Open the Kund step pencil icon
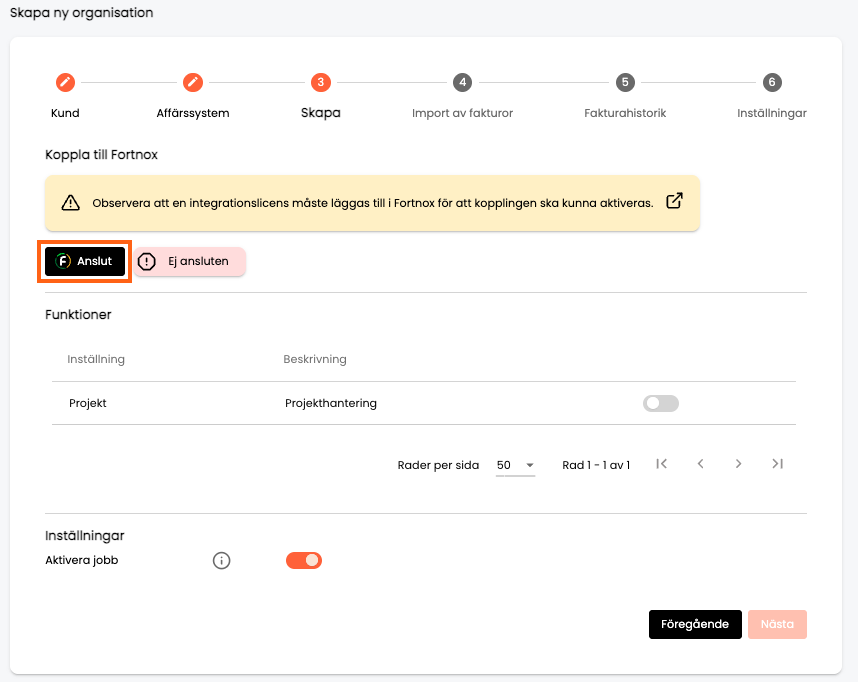The width and height of the screenshot is (858, 682). point(65,83)
